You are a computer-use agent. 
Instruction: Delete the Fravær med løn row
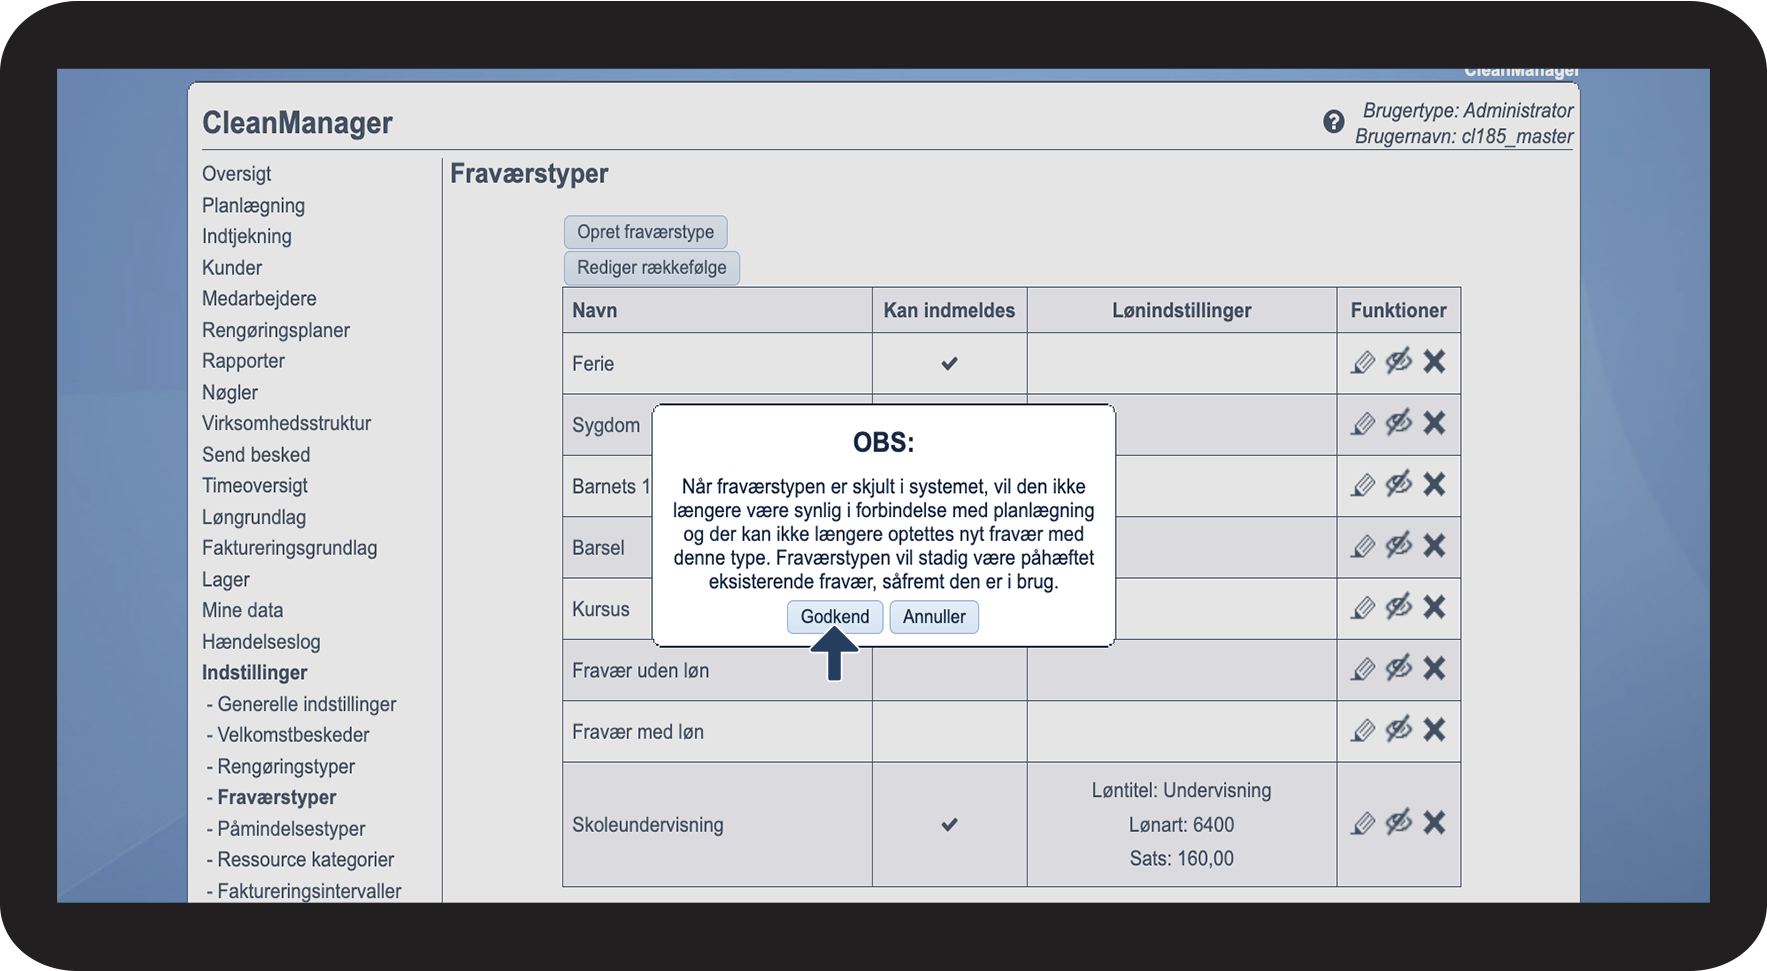pyautogui.click(x=1434, y=730)
